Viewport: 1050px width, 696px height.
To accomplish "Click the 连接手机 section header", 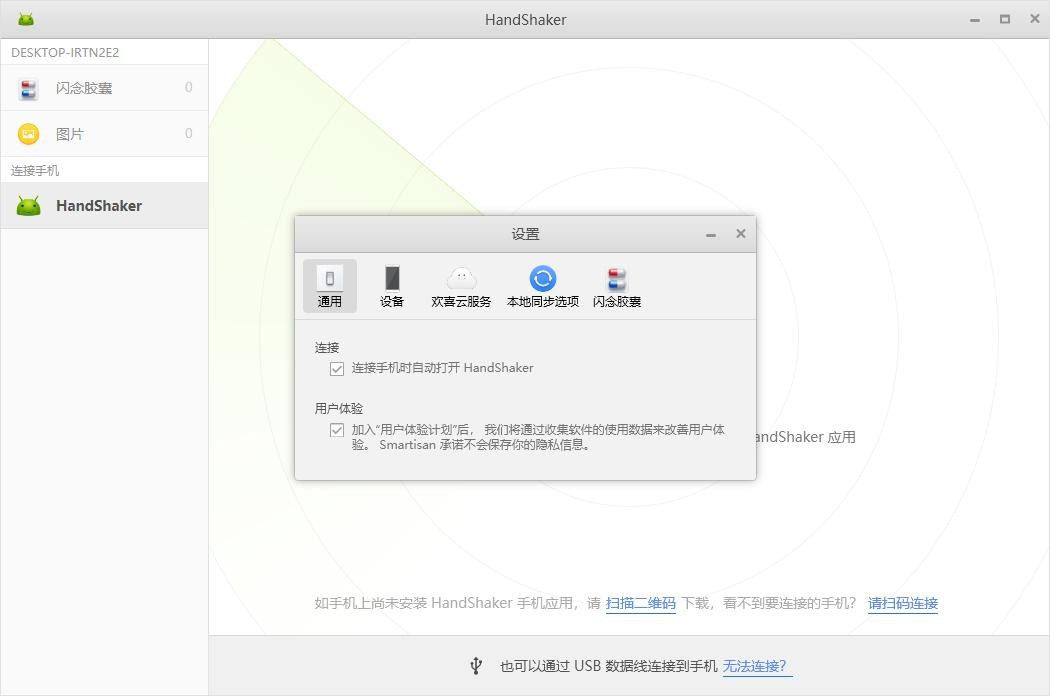I will tap(35, 170).
